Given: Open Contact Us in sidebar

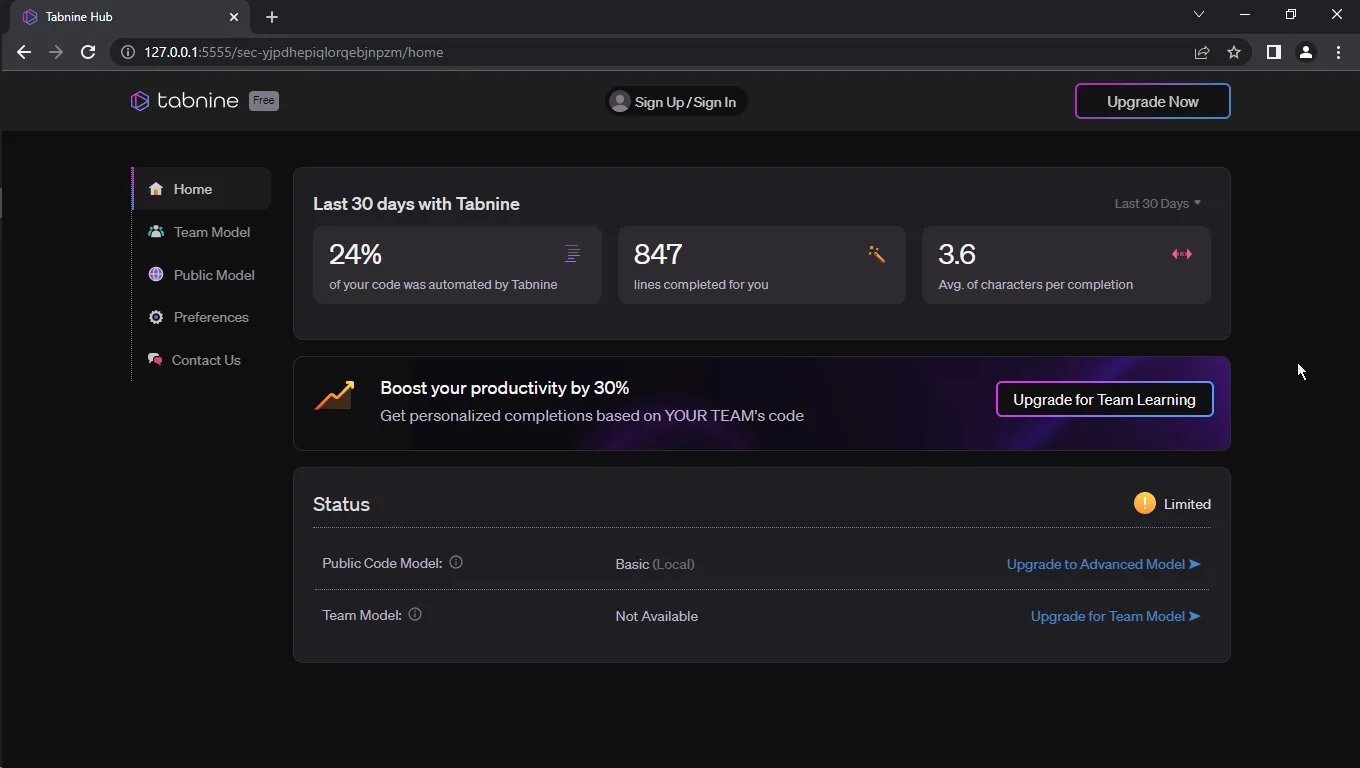Looking at the screenshot, I should pos(202,360).
